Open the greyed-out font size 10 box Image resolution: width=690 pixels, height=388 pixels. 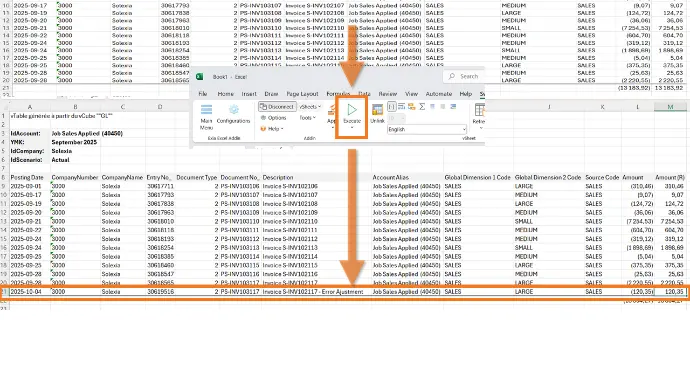point(396,118)
